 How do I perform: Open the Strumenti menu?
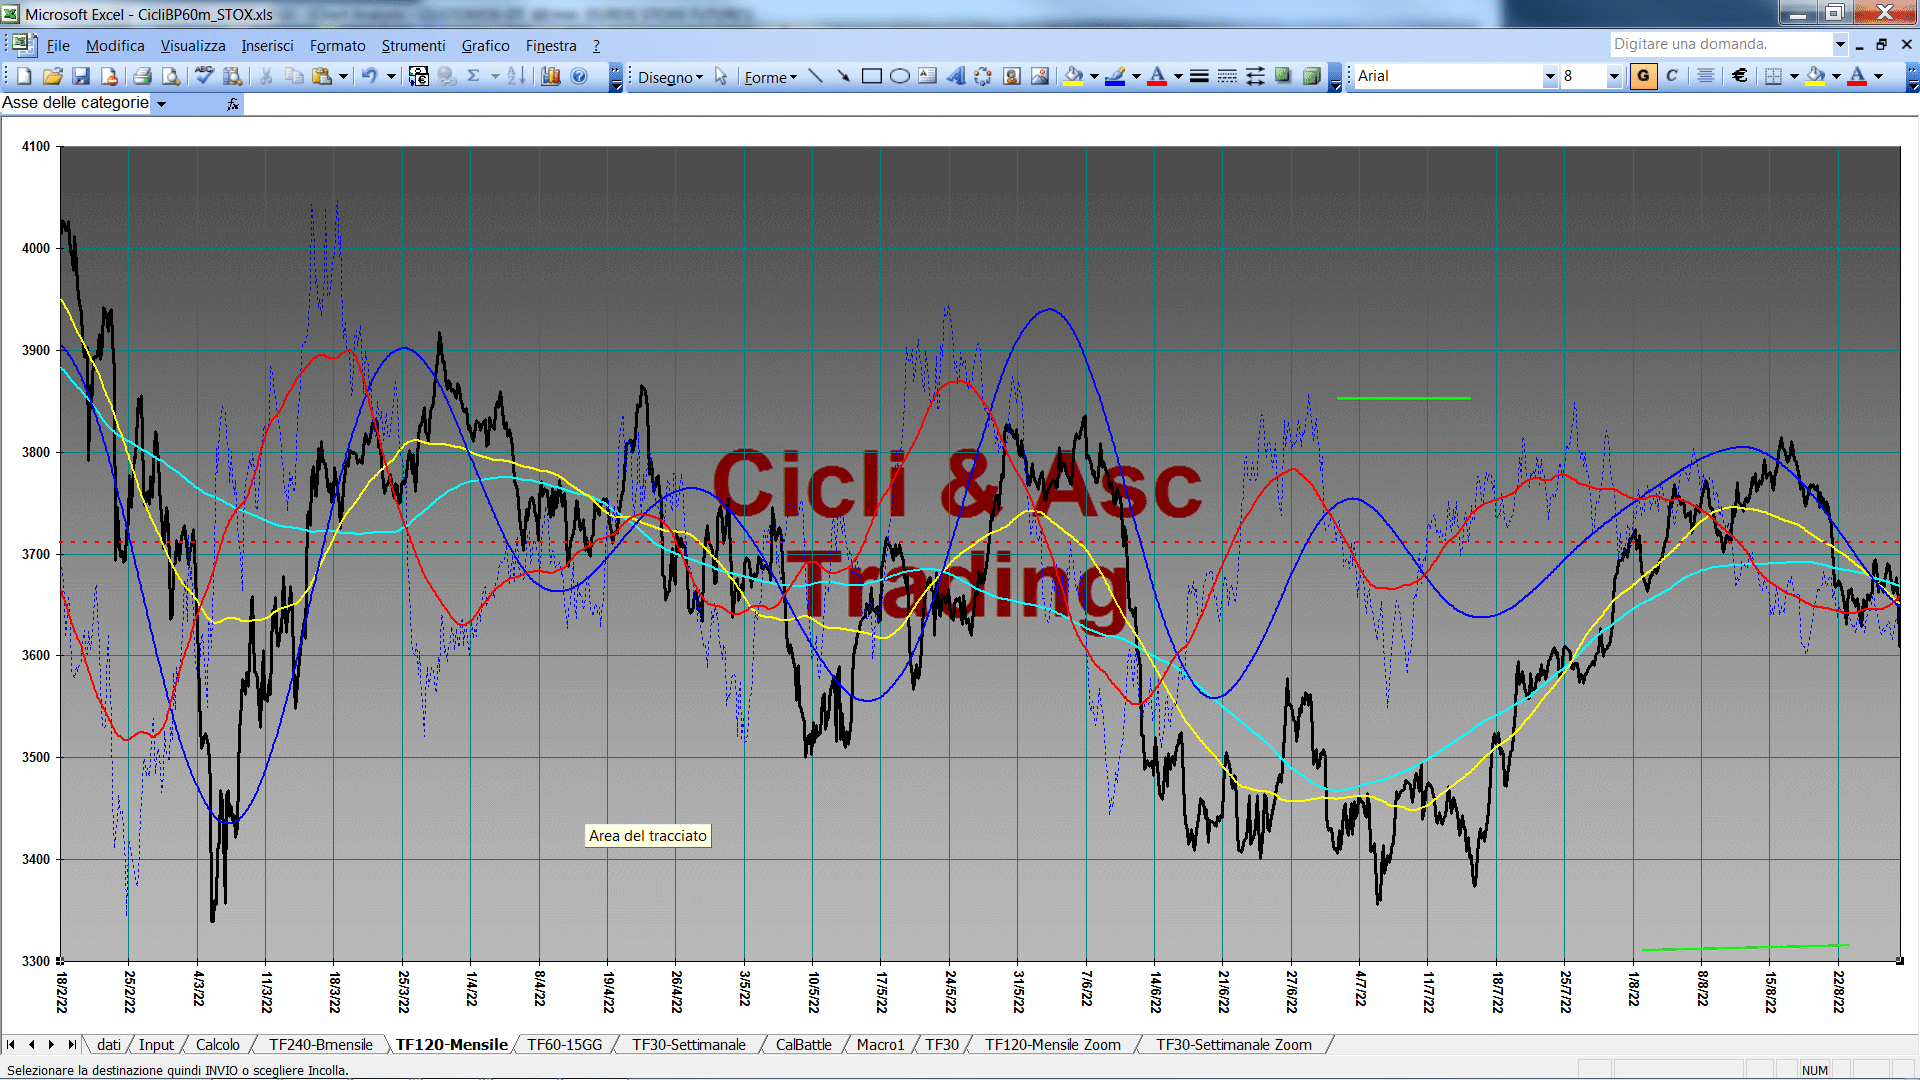[x=413, y=46]
